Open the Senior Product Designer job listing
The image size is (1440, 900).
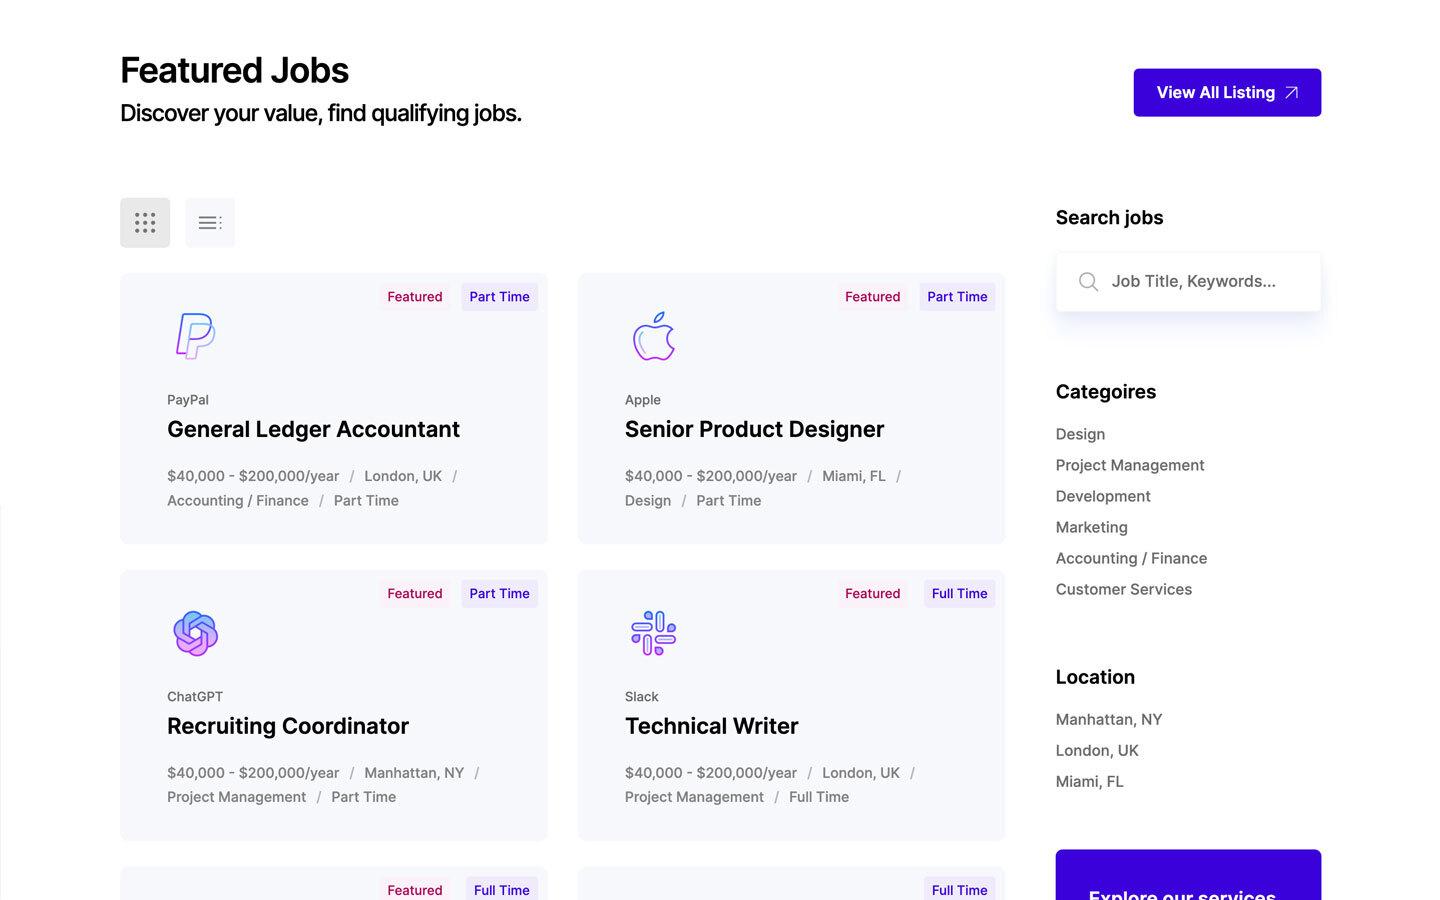coord(754,429)
